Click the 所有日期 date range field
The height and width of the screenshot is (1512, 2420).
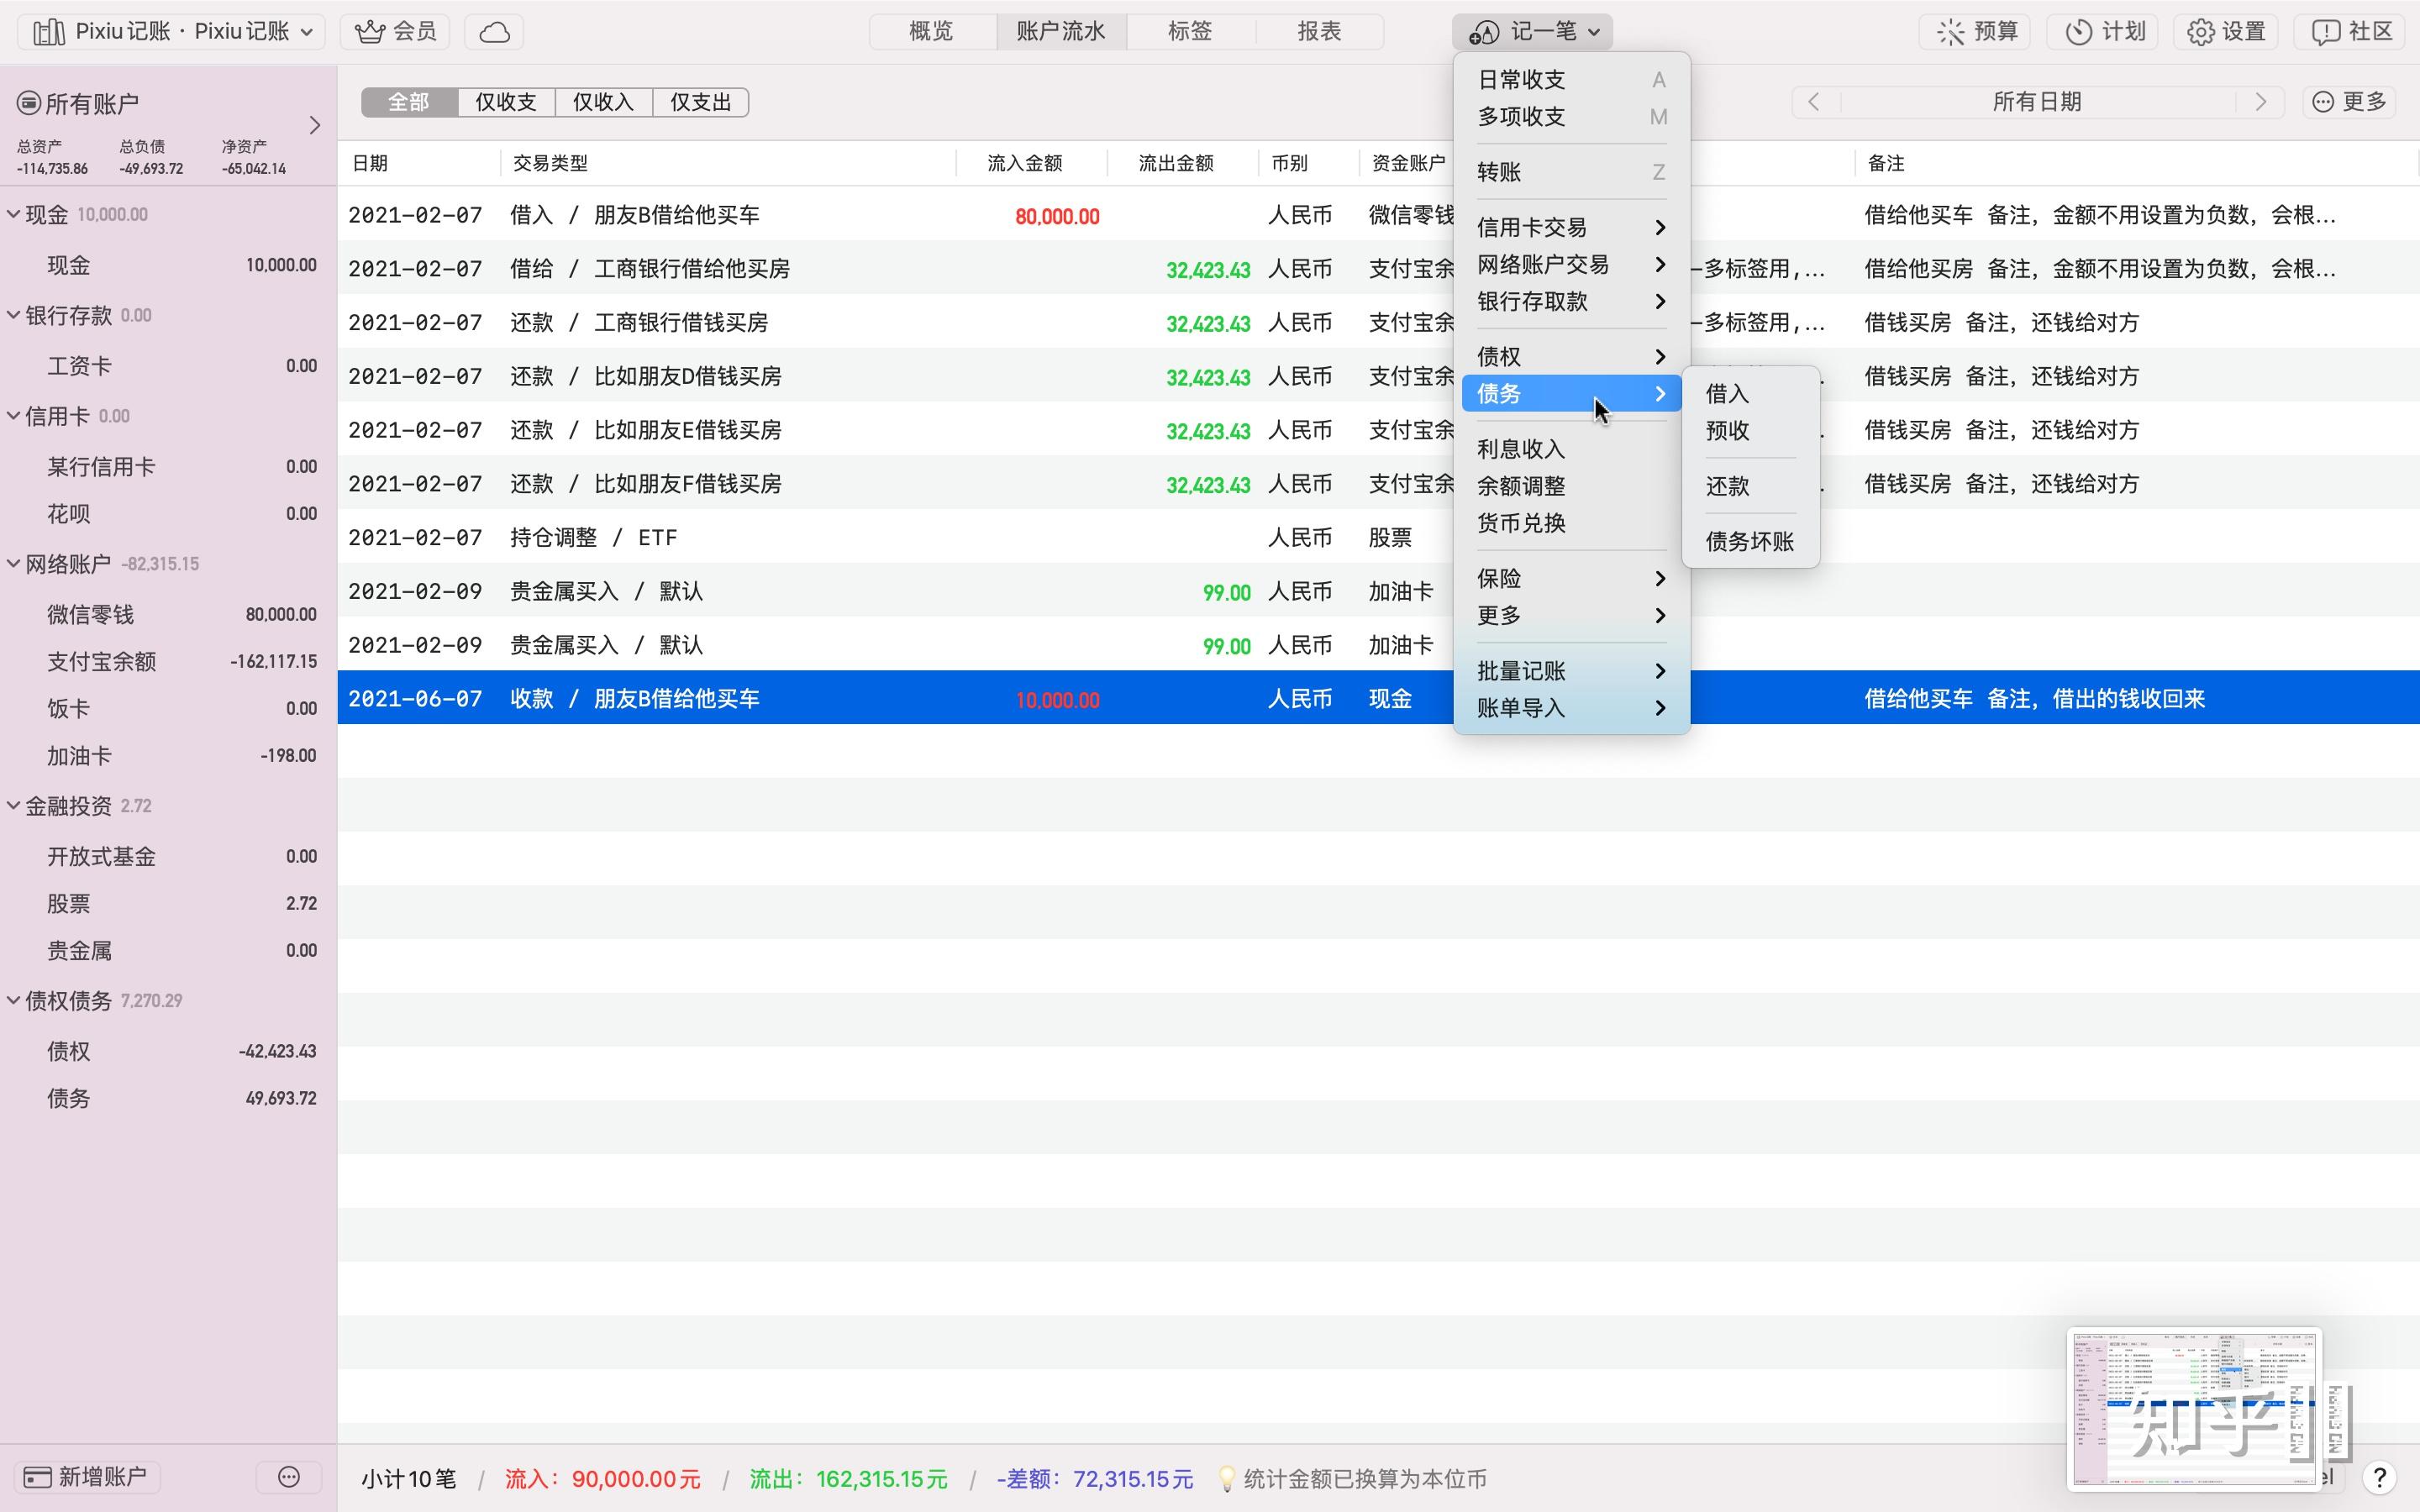(x=2037, y=102)
